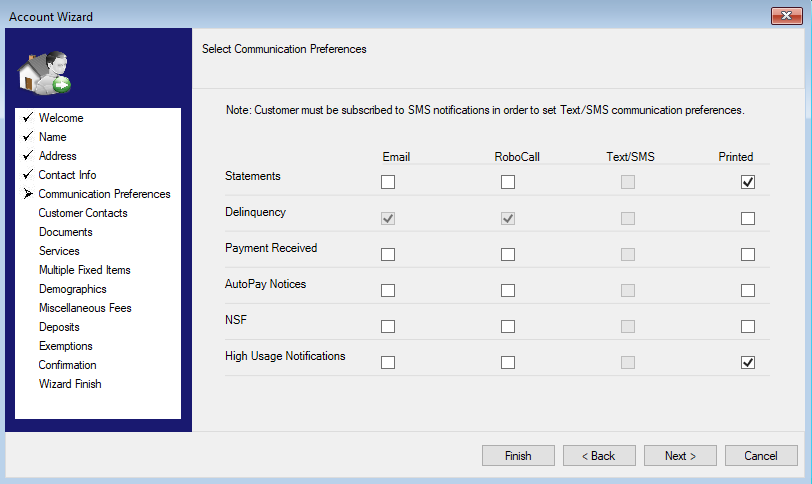This screenshot has width=812, height=484.
Task: Click Finish to complete the wizard
Action: coord(518,456)
